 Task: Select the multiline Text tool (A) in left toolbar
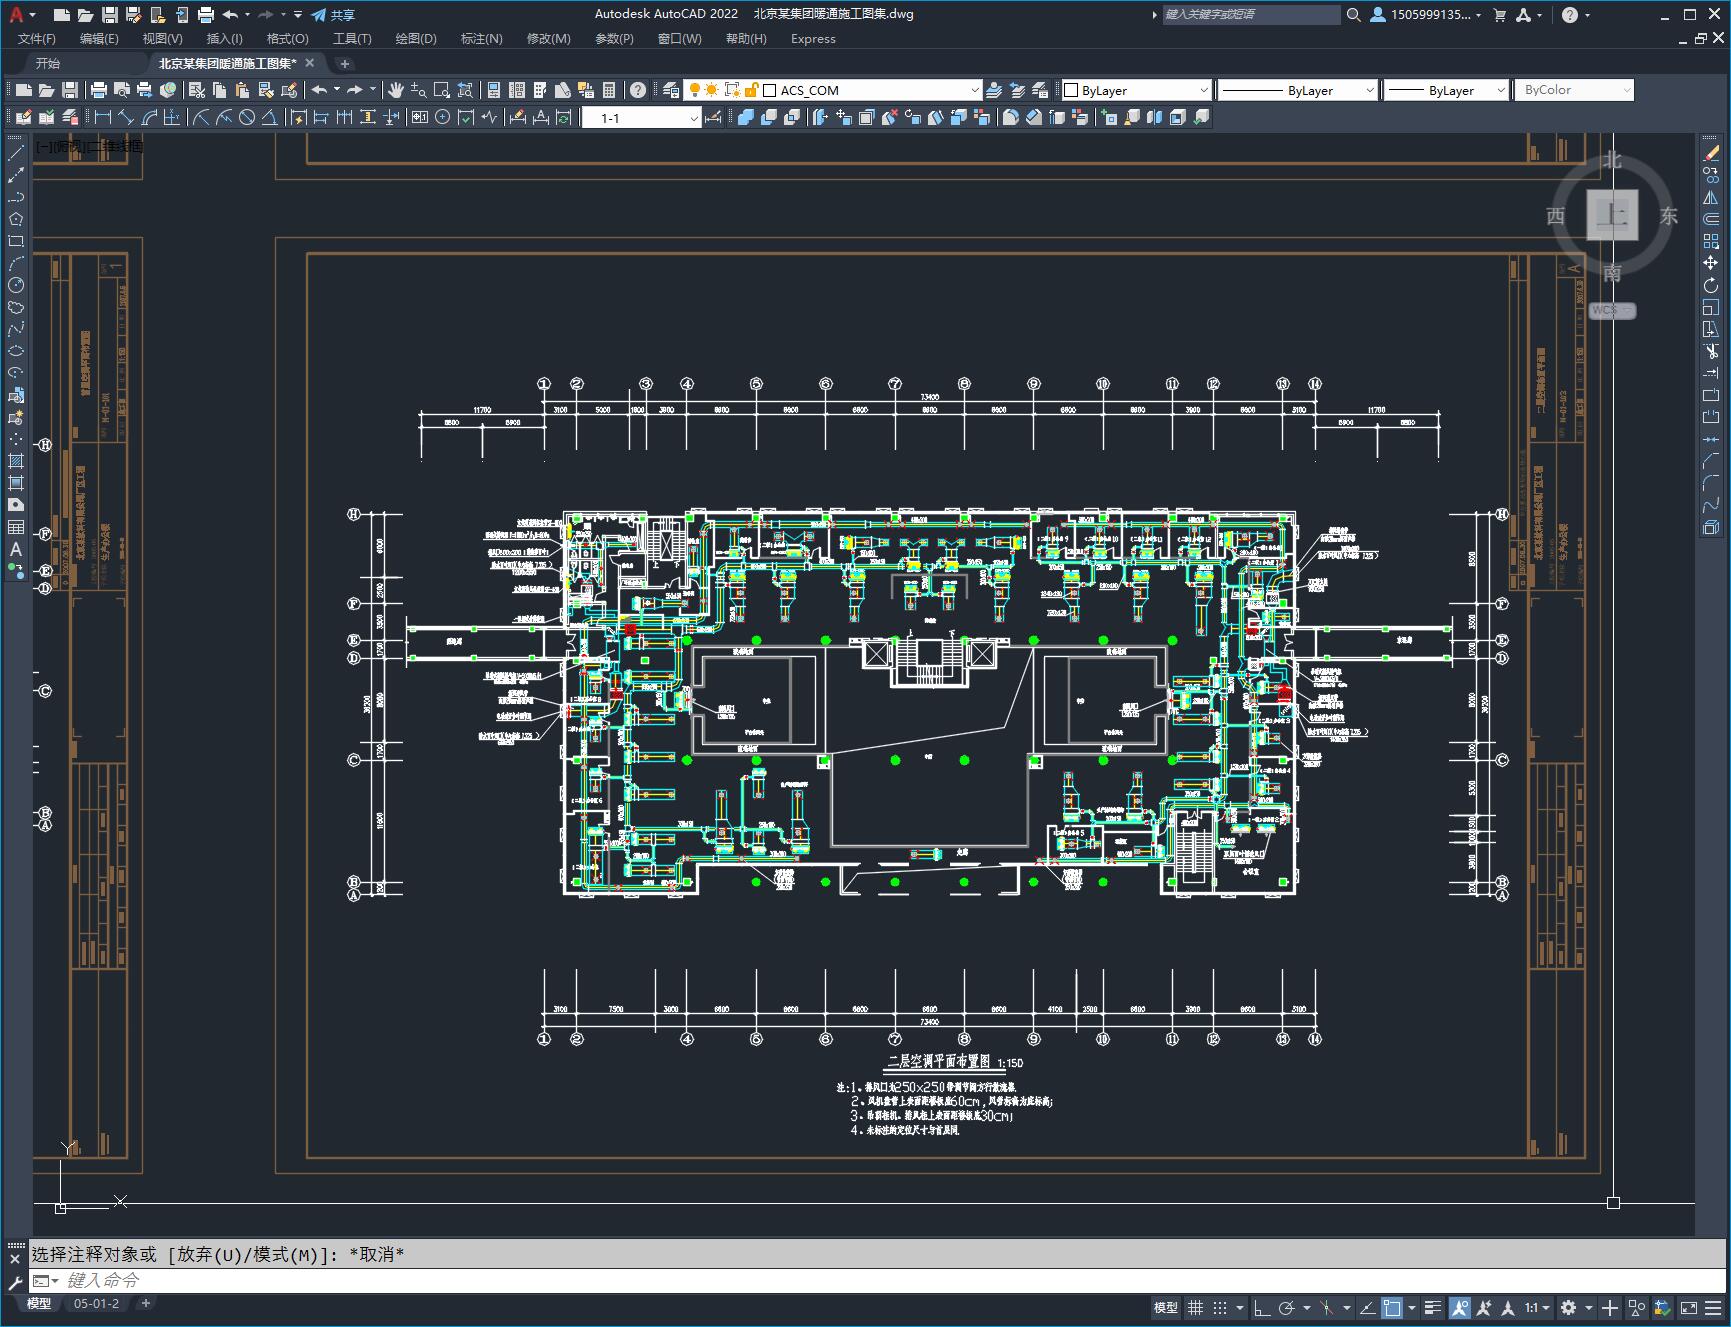pyautogui.click(x=16, y=549)
